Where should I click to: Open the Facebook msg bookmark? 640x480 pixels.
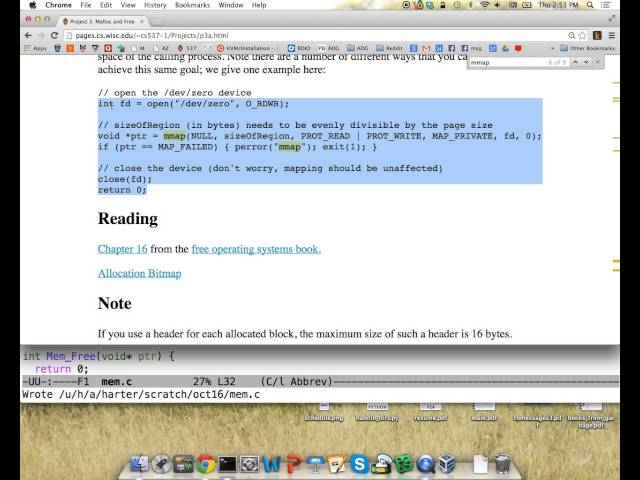click(471, 48)
